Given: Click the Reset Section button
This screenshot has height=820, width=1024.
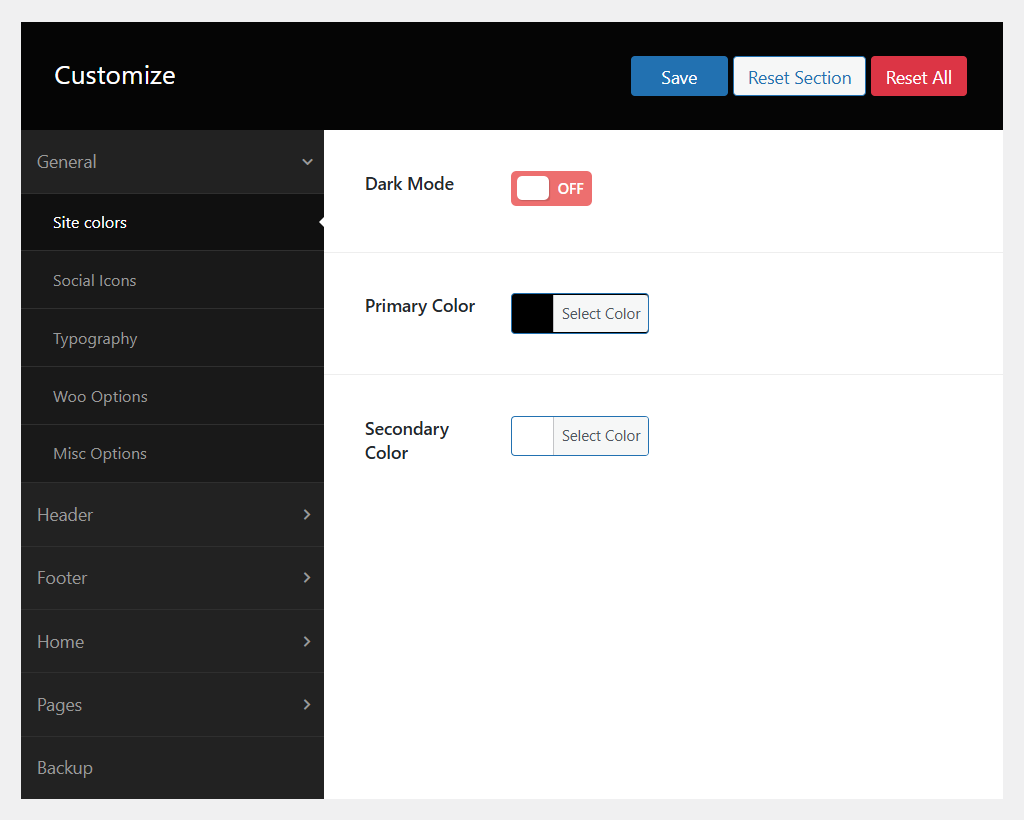Looking at the screenshot, I should pos(799,77).
